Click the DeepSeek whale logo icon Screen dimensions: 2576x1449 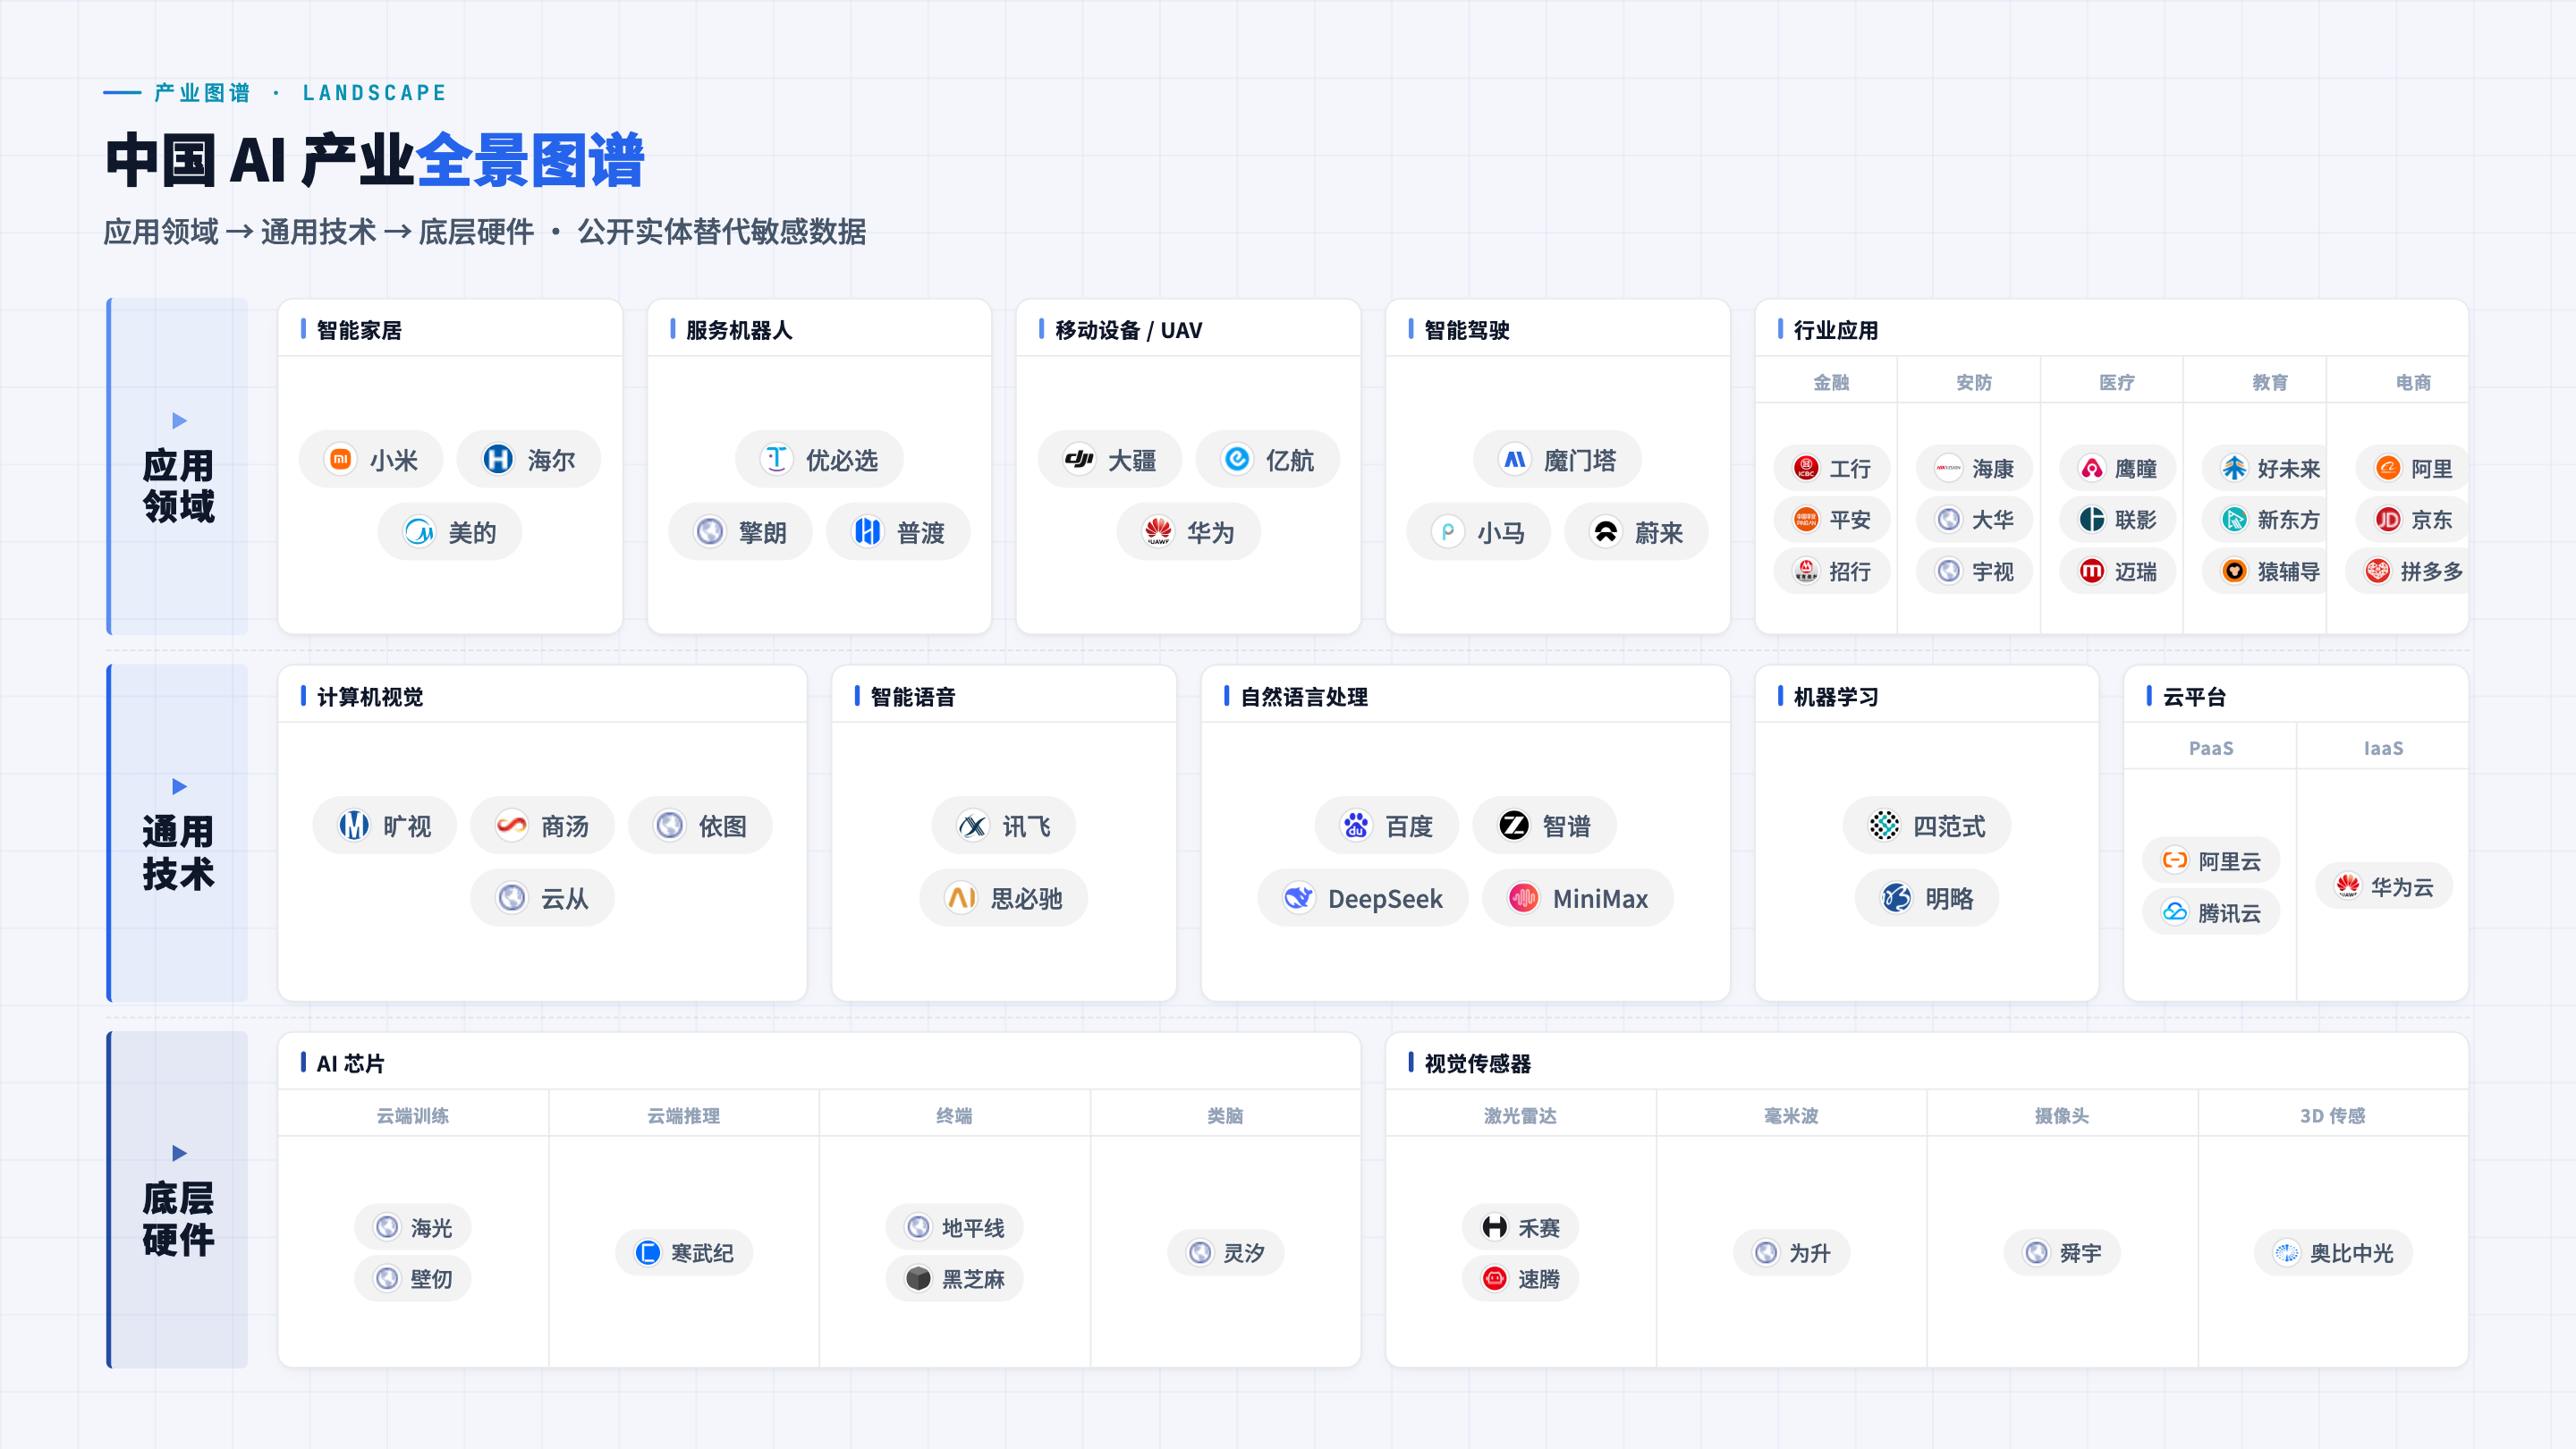click(x=1299, y=898)
